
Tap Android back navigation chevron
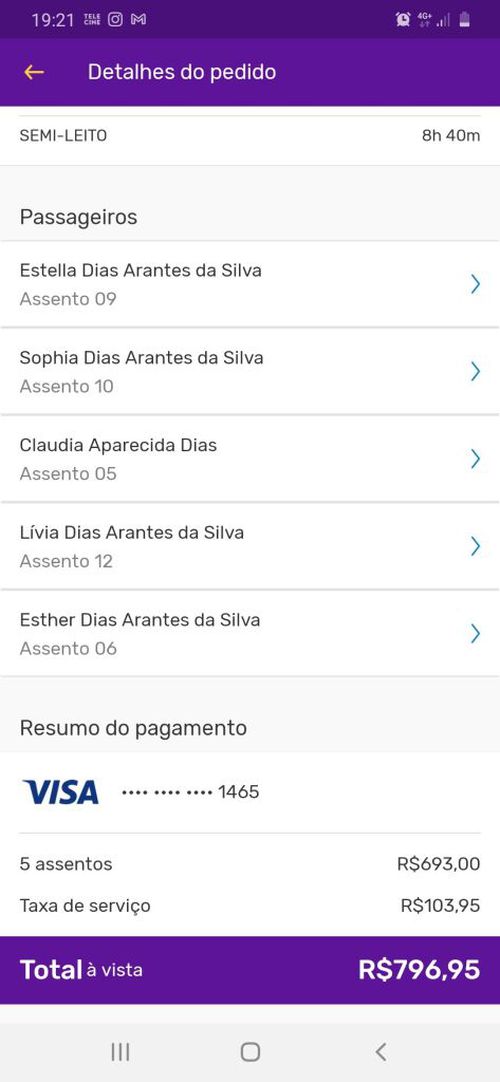(x=380, y=1052)
